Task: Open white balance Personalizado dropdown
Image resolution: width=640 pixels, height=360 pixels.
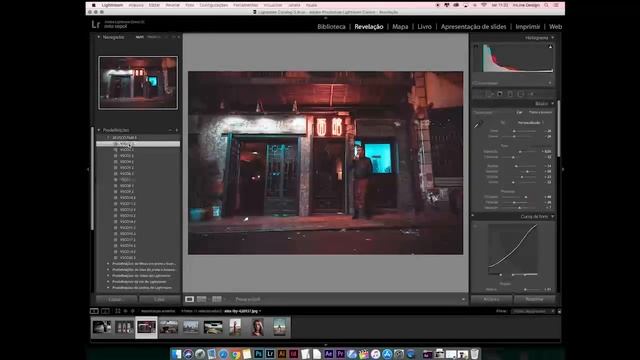Action: pyautogui.click(x=531, y=122)
